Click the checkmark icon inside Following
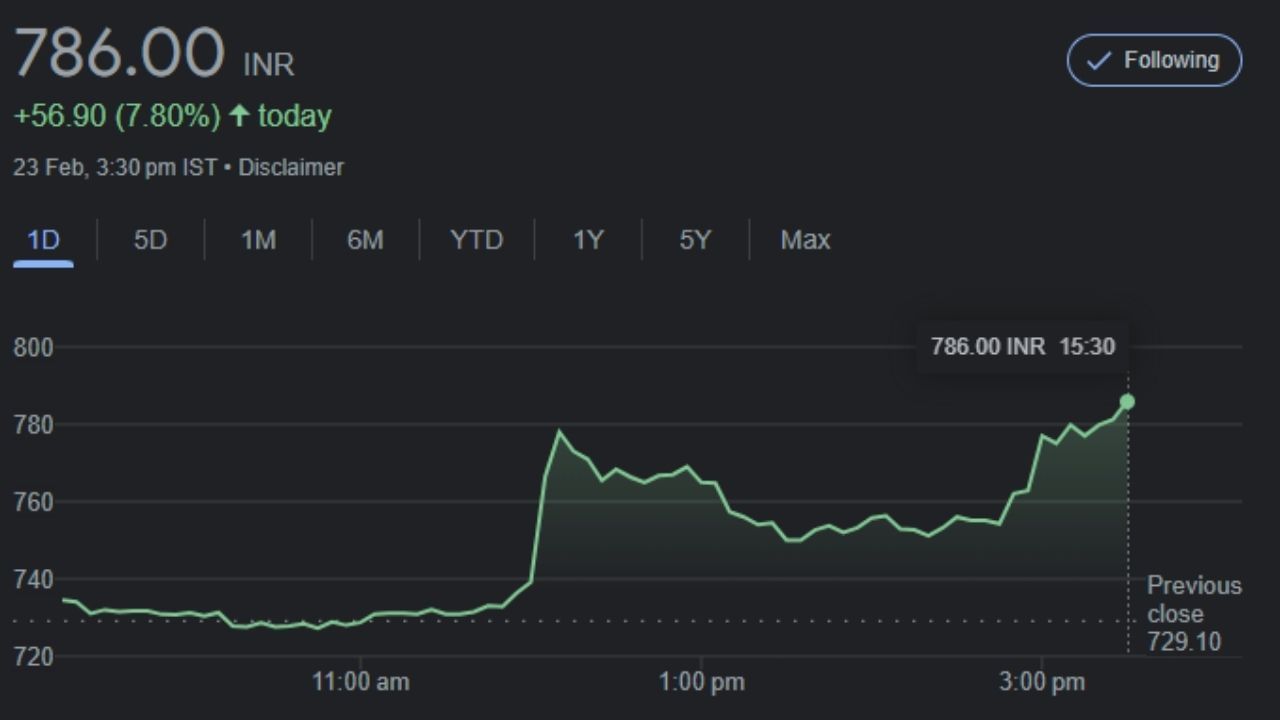Screen dimensions: 1280x720 pos(1099,61)
